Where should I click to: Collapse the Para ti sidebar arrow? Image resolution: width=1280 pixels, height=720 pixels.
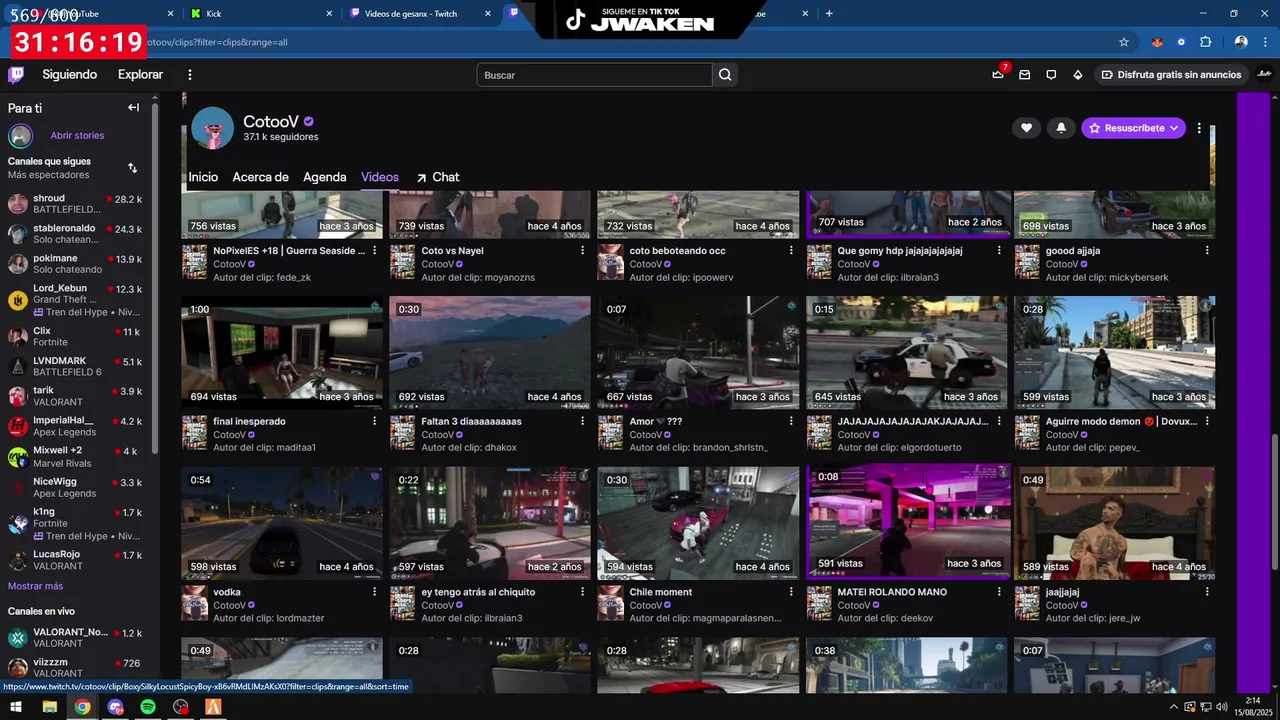click(x=133, y=107)
